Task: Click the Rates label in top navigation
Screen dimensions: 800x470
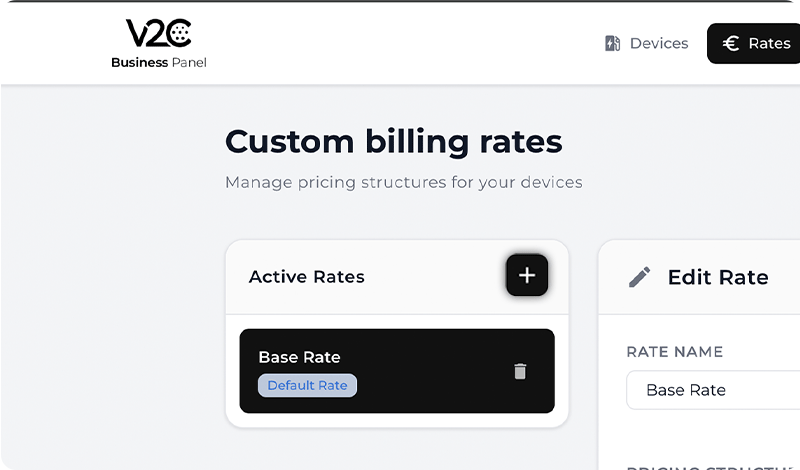Action: [769, 43]
